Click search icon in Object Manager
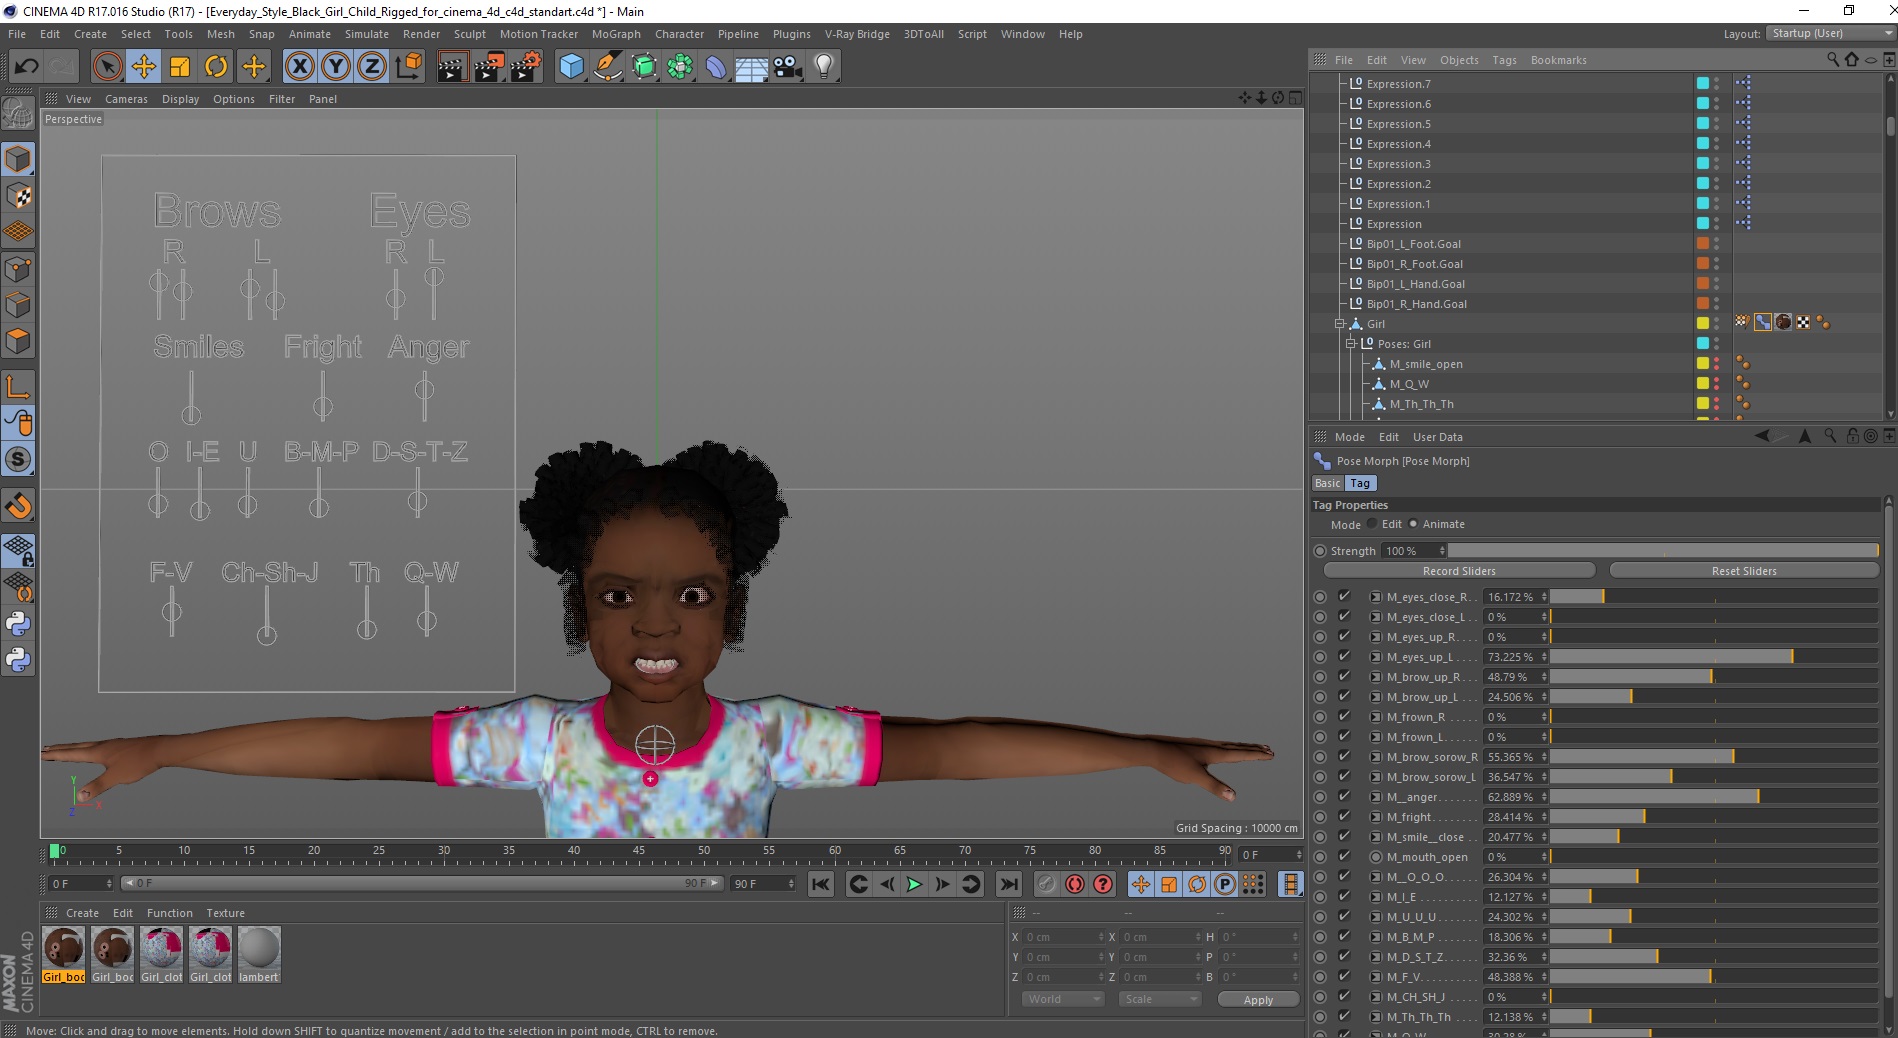Image resolution: width=1898 pixels, height=1038 pixels. point(1833,60)
